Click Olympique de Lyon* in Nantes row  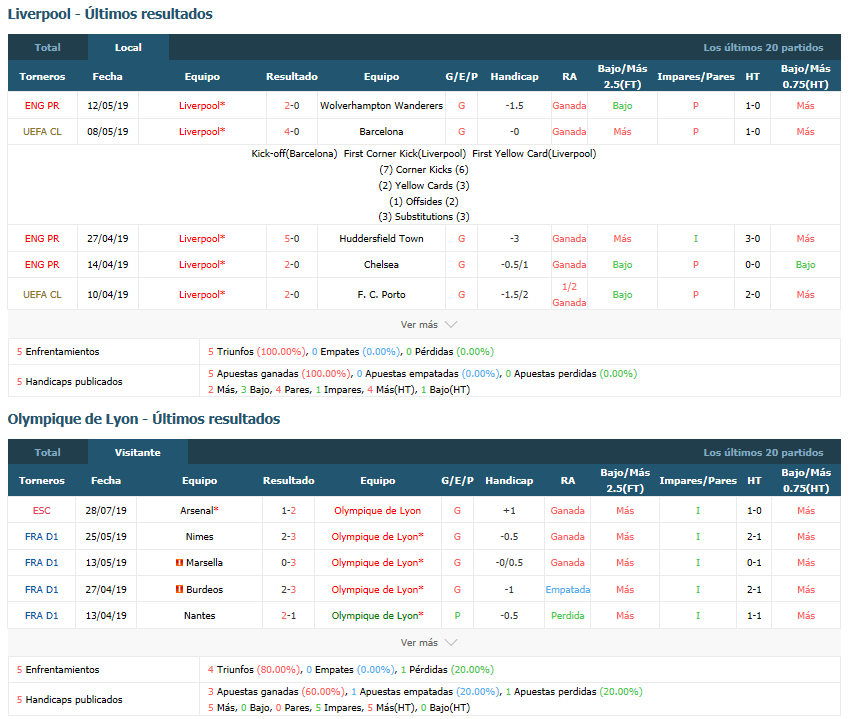(377, 615)
